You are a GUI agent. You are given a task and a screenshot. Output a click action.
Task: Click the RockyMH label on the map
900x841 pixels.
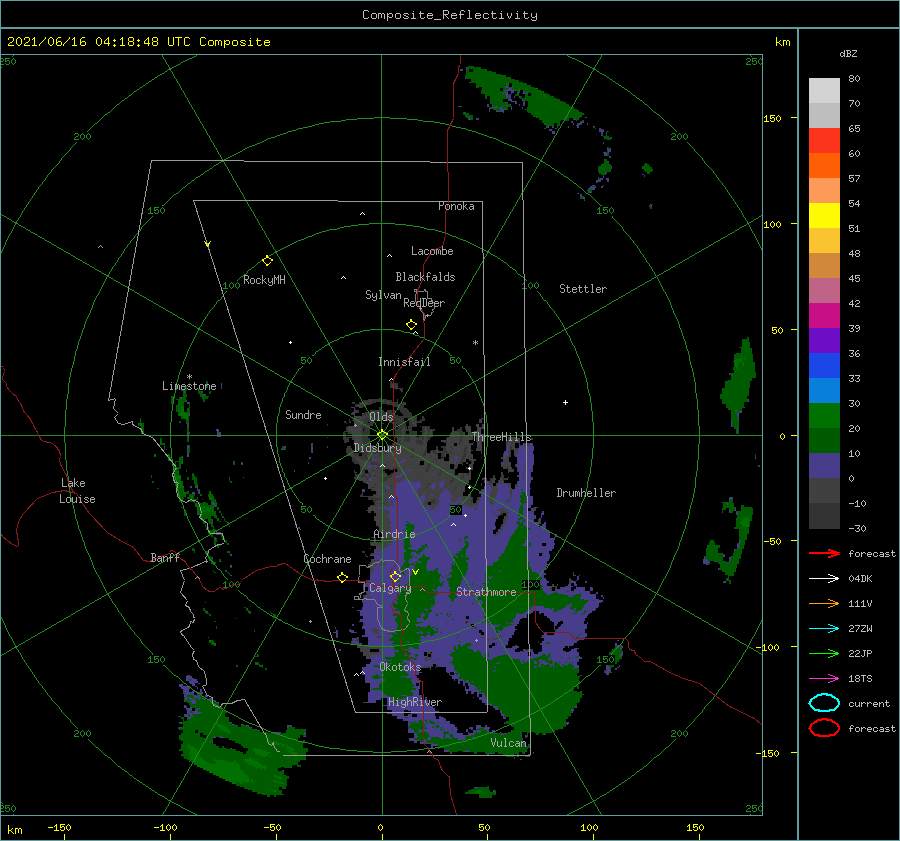point(264,280)
